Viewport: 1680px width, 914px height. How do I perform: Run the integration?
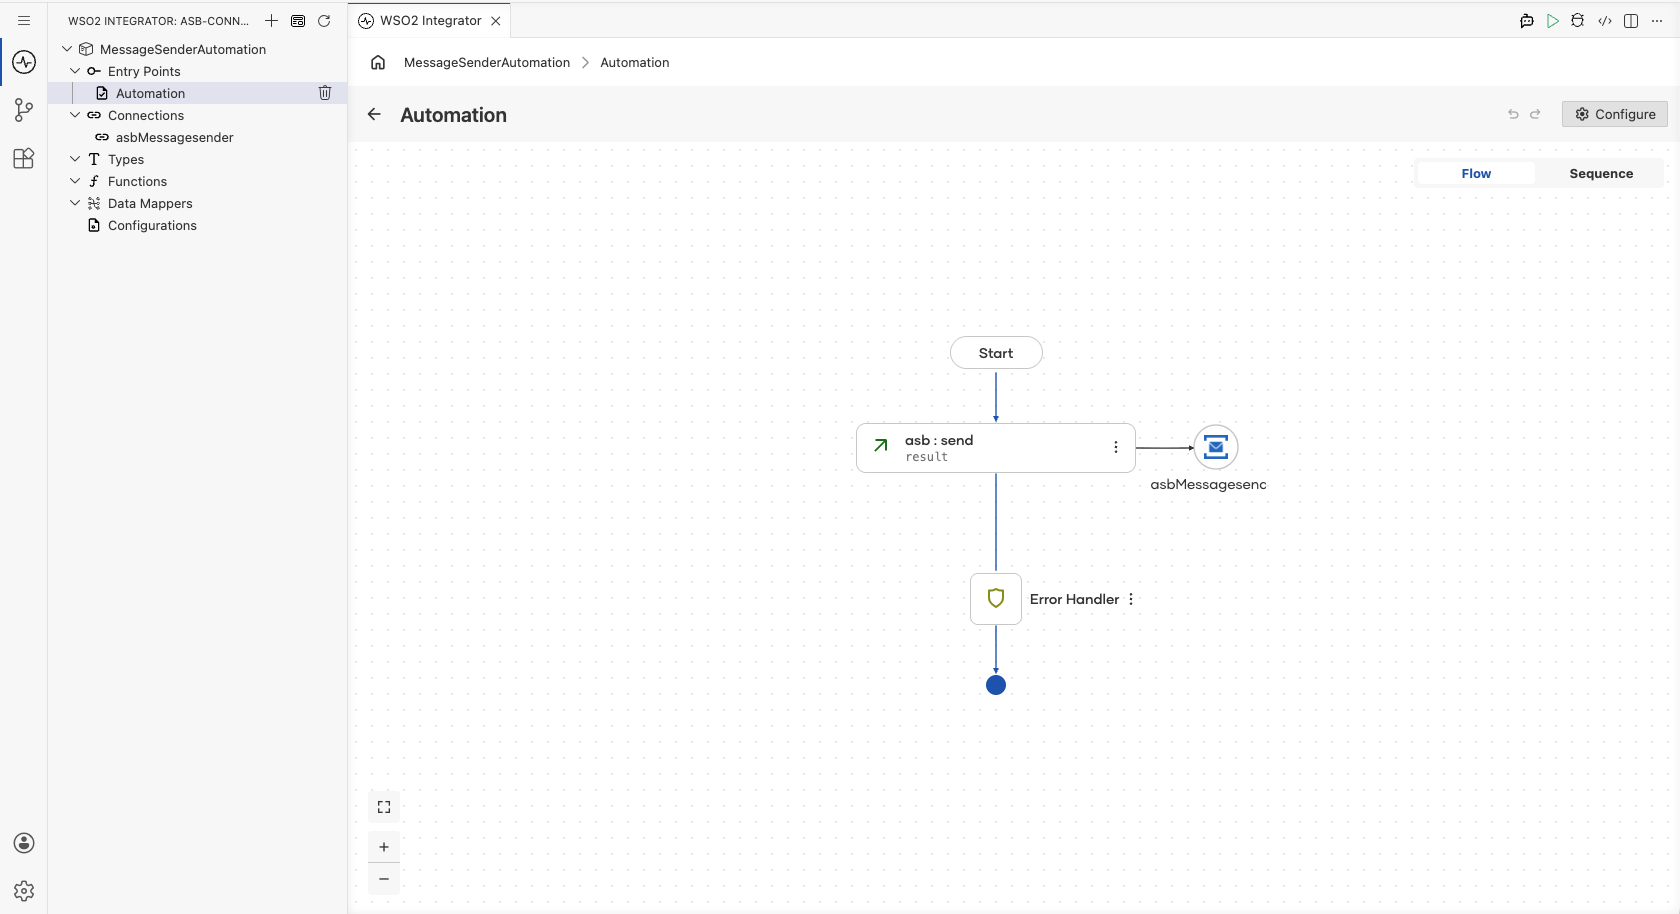[x=1553, y=20]
